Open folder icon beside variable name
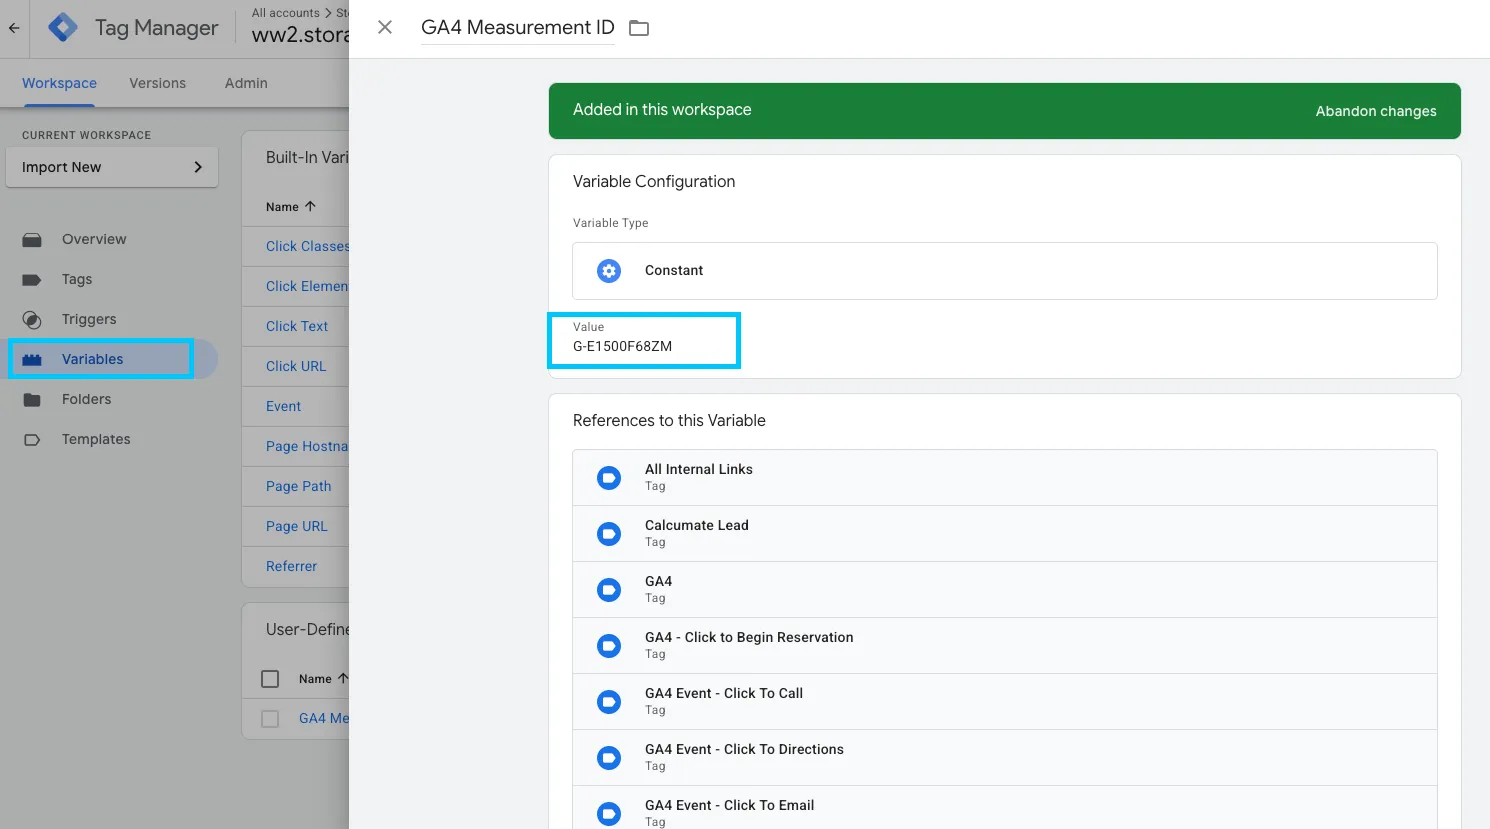This screenshot has height=829, width=1490. tap(639, 28)
